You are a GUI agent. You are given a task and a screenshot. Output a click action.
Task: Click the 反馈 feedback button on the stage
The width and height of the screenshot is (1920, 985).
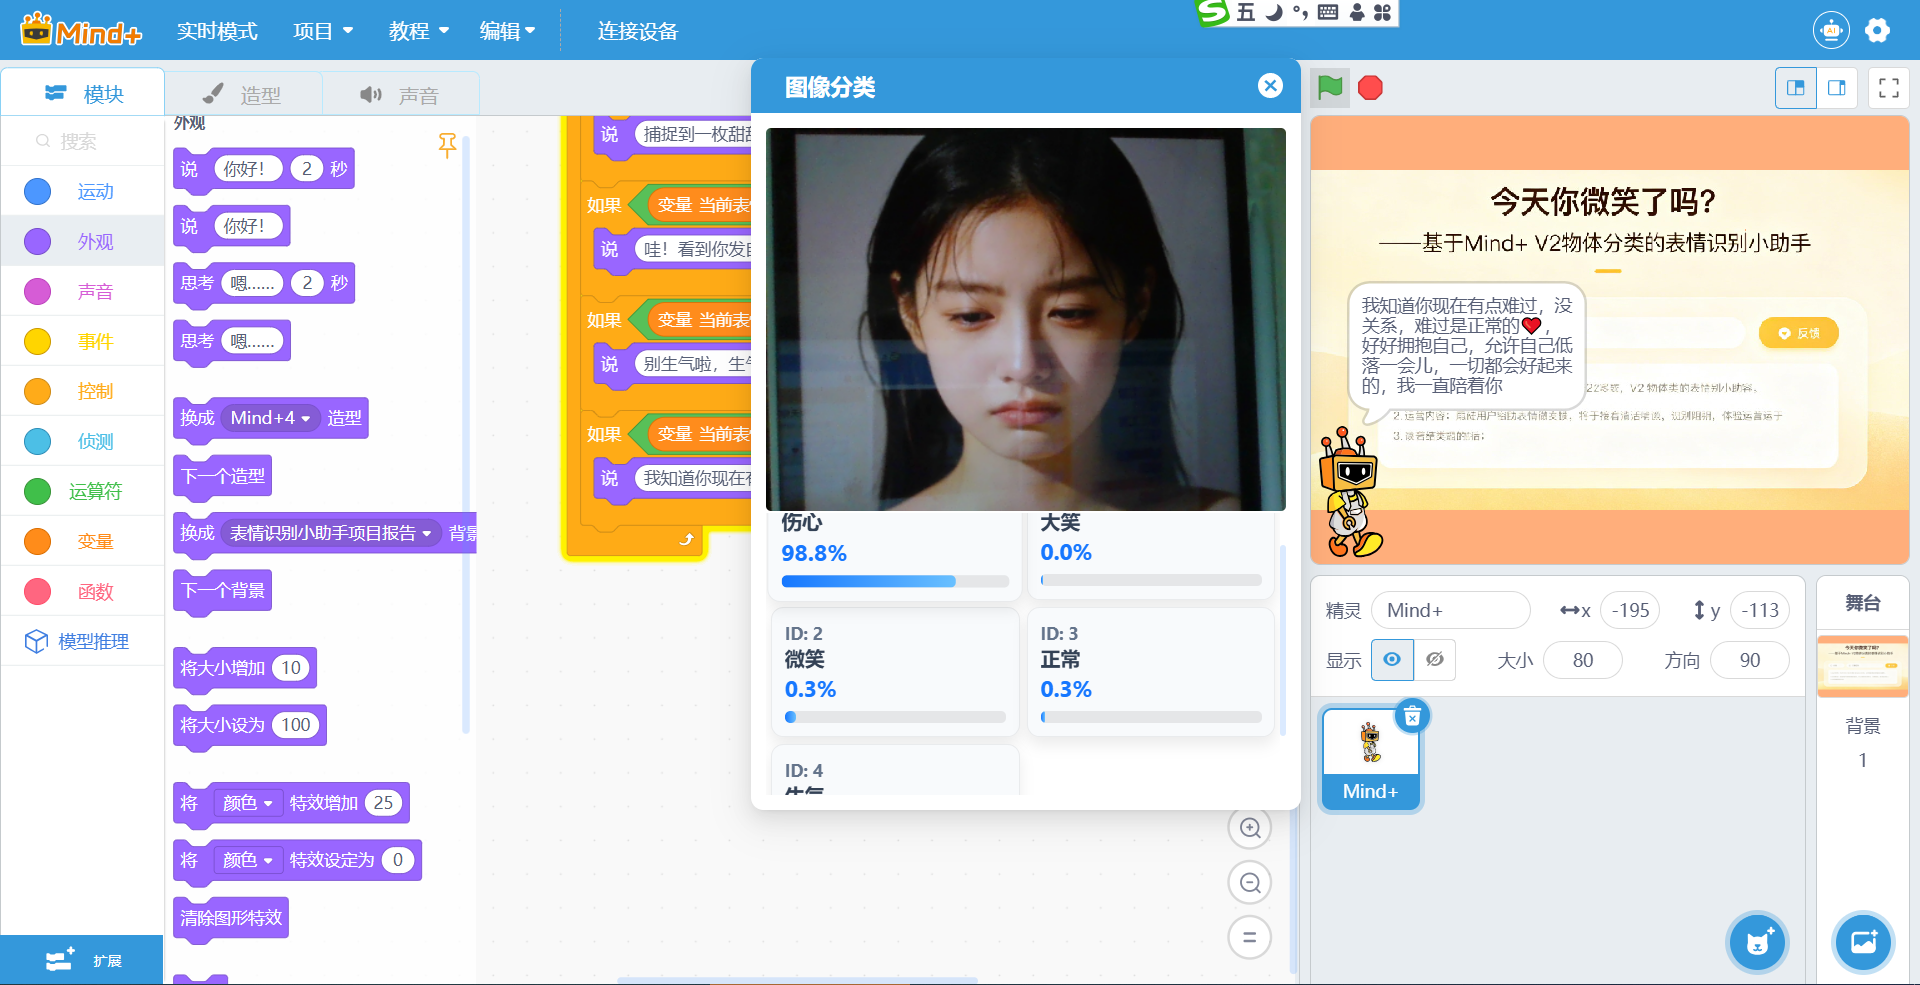[x=1798, y=333]
